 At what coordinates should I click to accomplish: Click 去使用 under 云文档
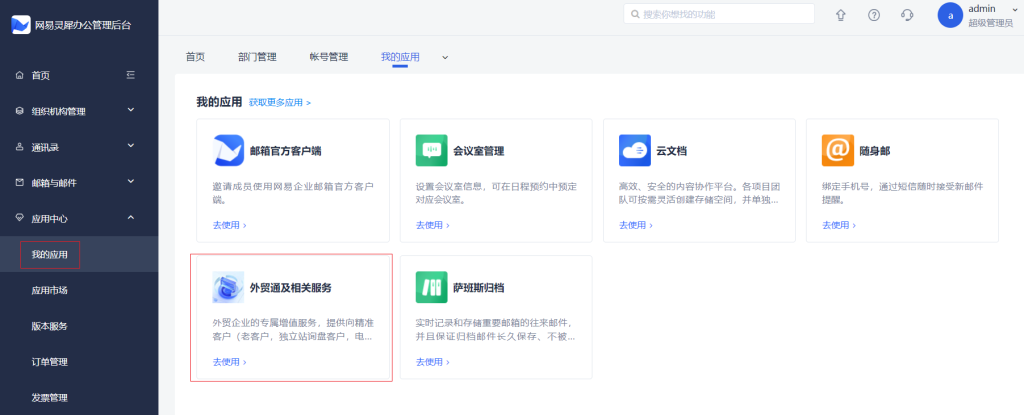[635, 225]
